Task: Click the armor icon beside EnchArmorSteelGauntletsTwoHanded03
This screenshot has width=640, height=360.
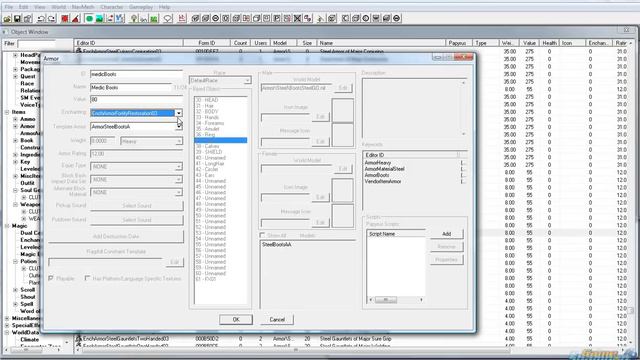Action: tap(79, 338)
